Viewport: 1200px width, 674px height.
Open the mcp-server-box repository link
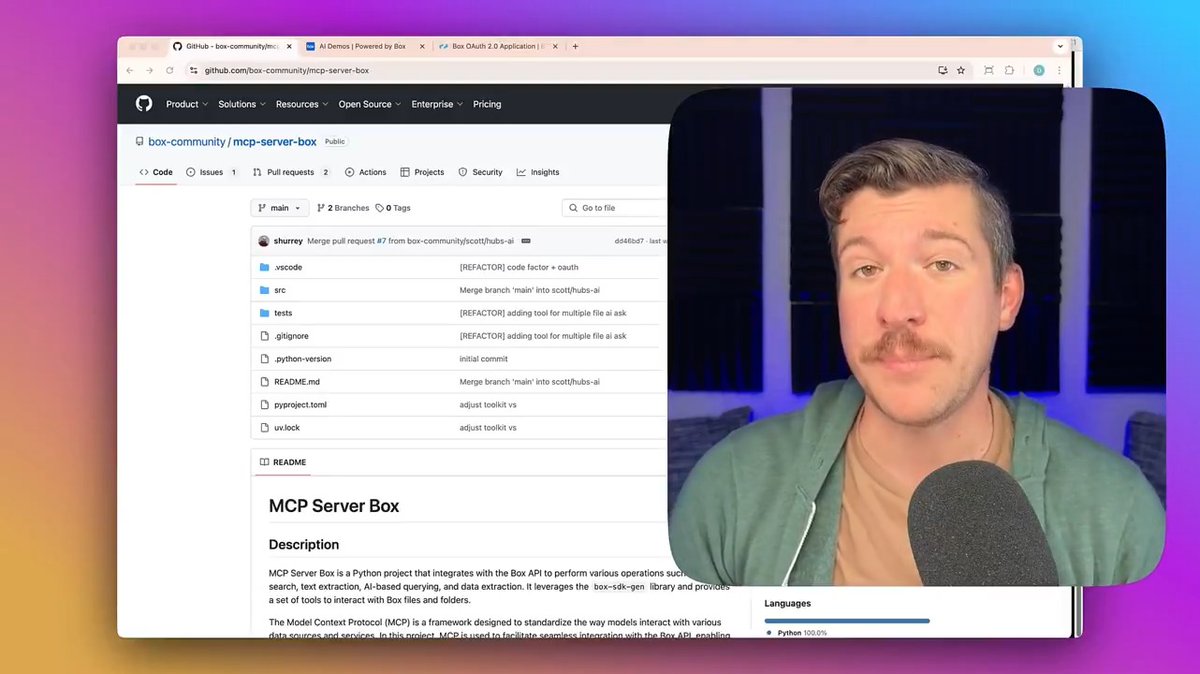coord(275,142)
